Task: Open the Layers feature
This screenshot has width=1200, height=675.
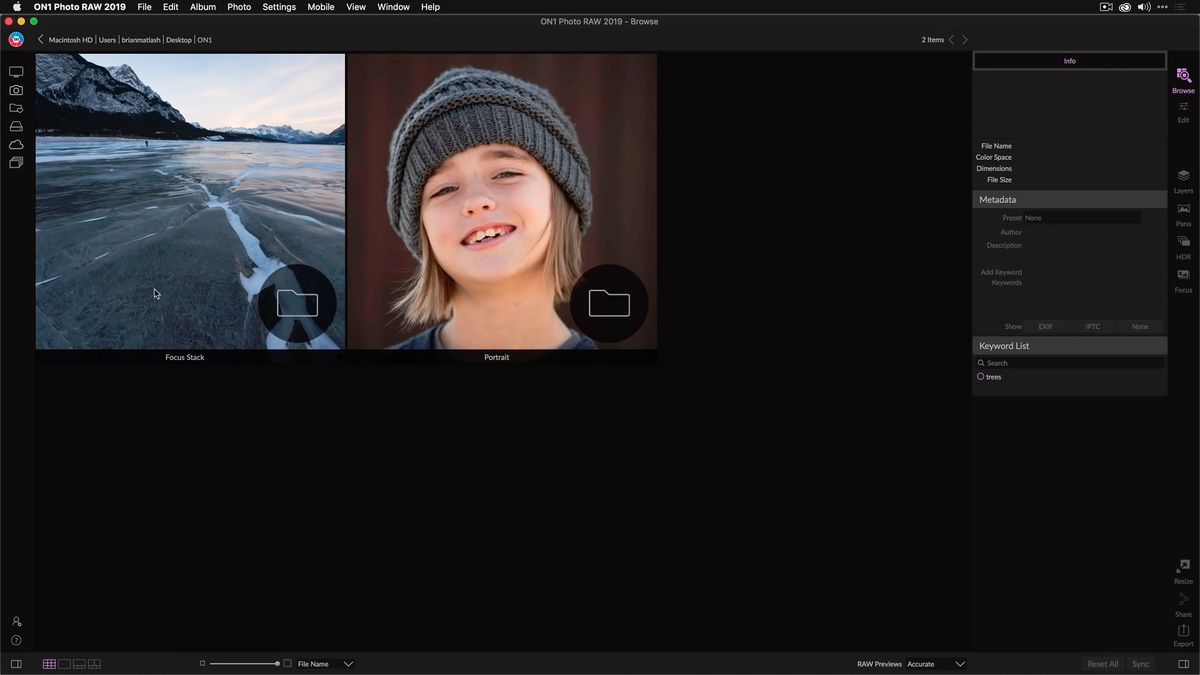Action: click(x=1183, y=180)
